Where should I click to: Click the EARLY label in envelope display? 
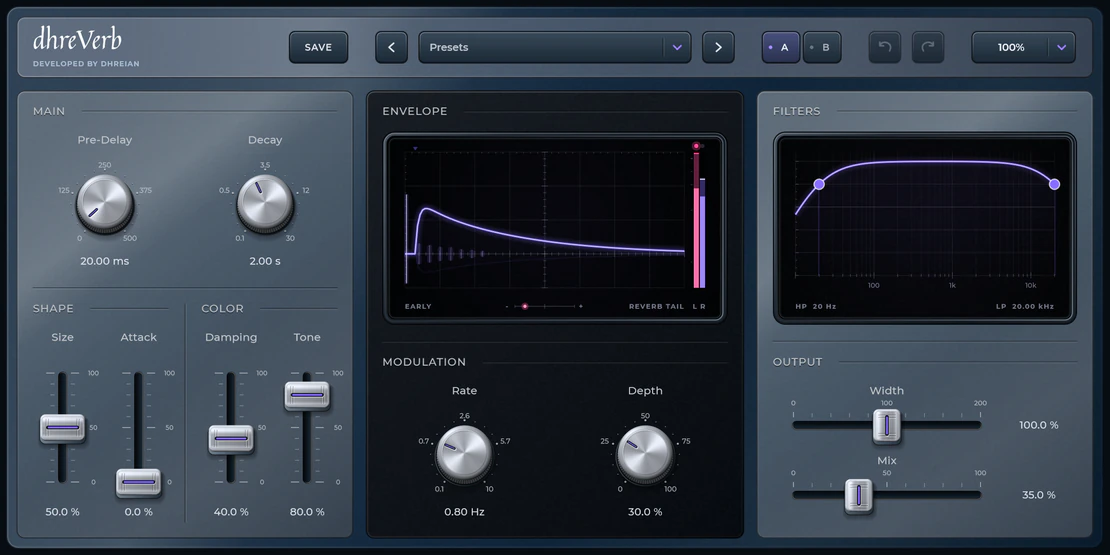(418, 307)
